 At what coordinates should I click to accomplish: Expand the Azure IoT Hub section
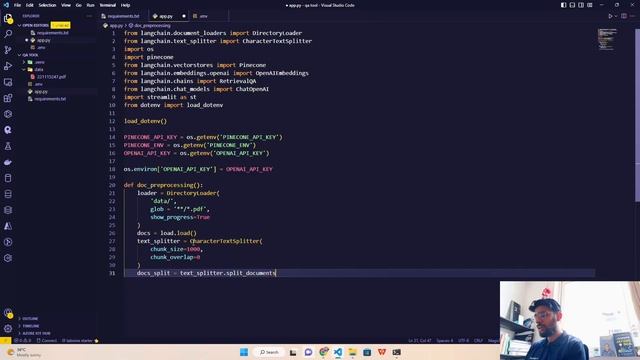point(36,333)
